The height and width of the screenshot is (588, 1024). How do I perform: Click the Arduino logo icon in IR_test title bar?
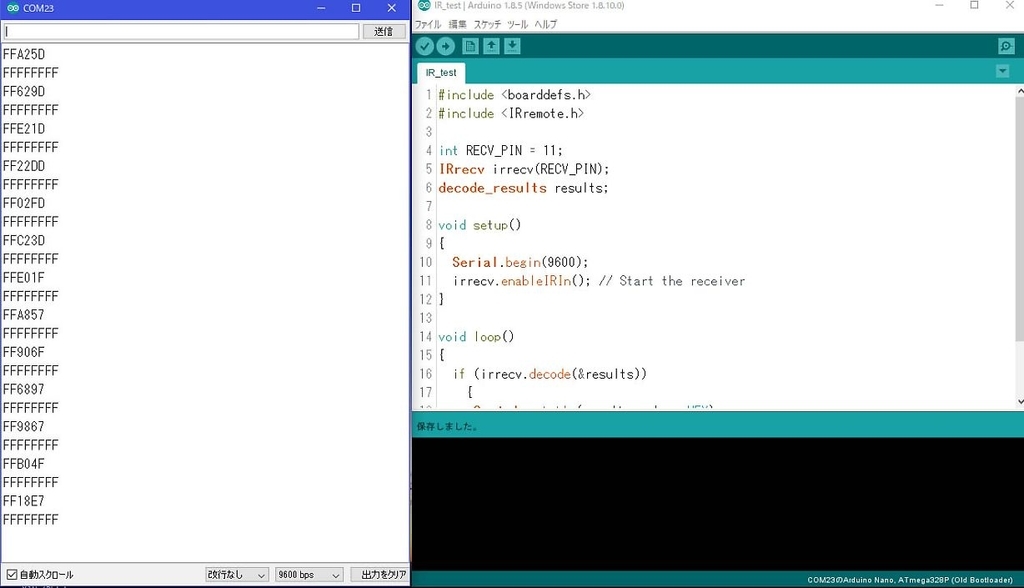click(424, 5)
